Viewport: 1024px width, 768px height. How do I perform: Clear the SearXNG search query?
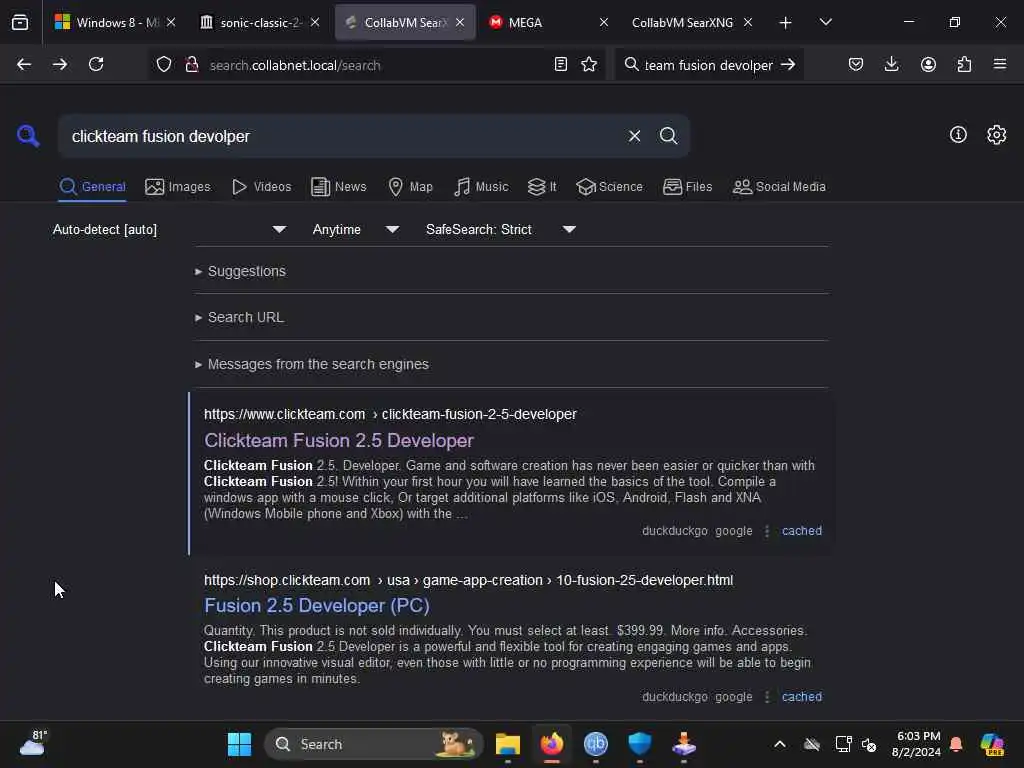coord(634,136)
